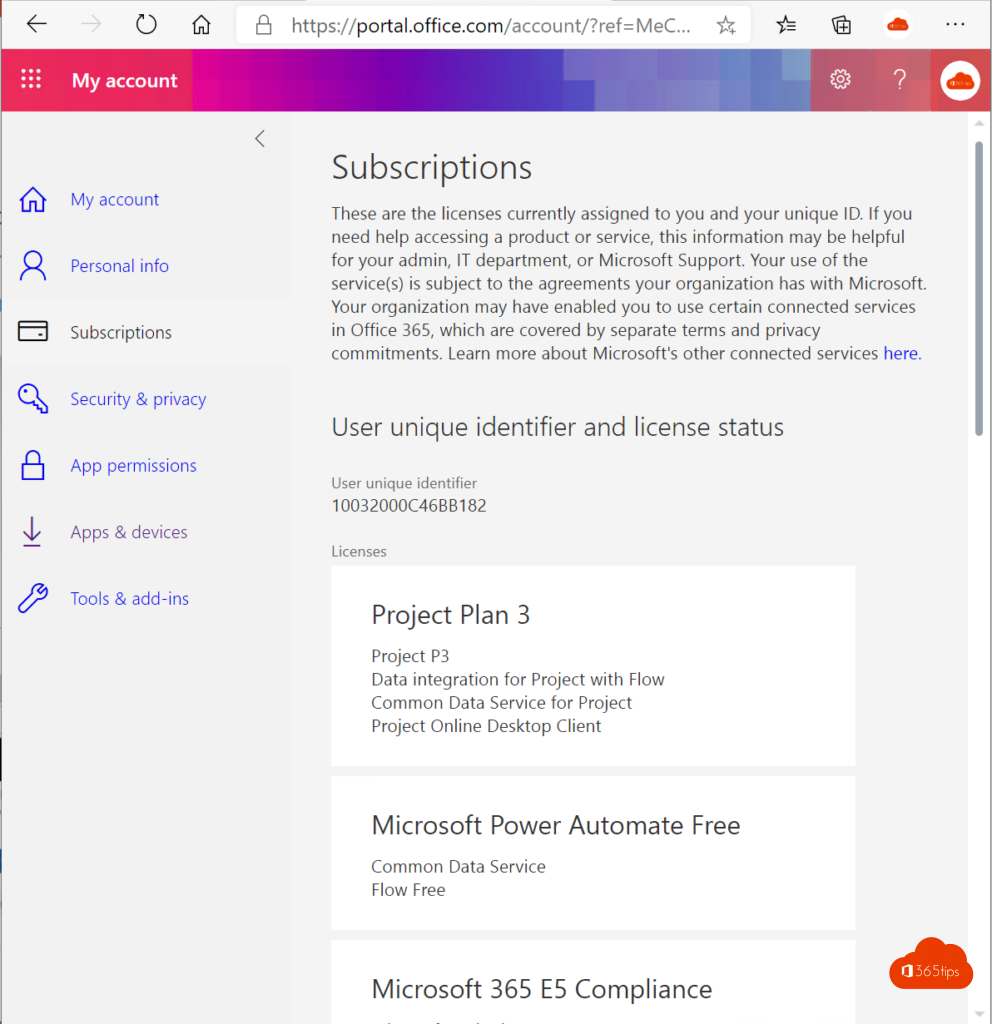This screenshot has height=1024, width=992.
Task: Click the house icon beside My account
Action: pos(33,199)
